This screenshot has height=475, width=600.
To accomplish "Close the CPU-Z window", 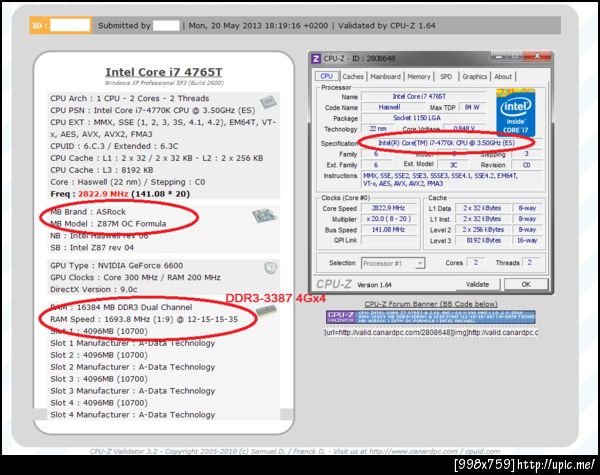I will tap(537, 57).
